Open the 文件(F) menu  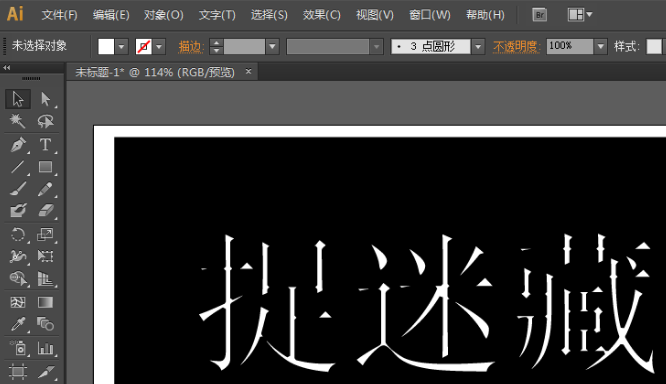coord(59,15)
